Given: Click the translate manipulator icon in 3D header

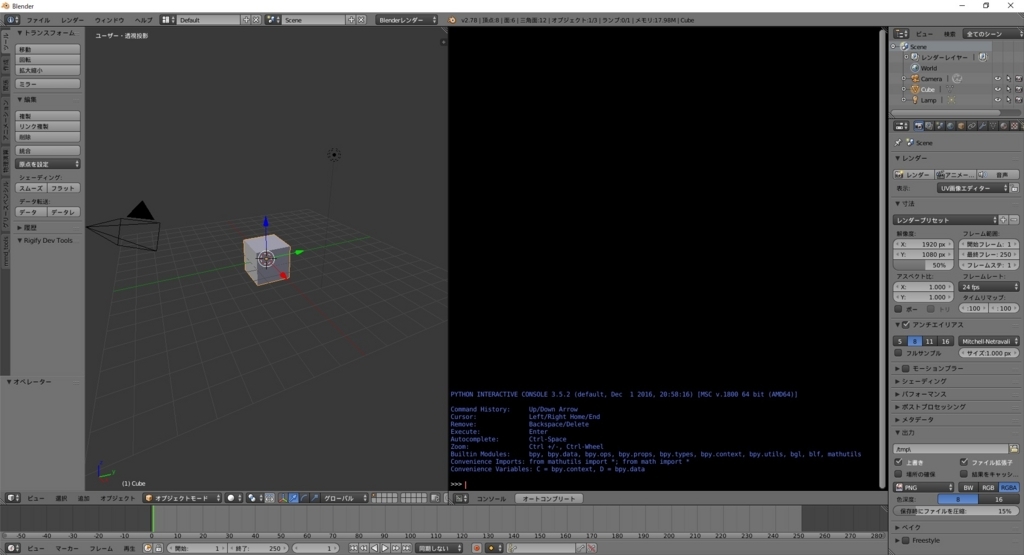Looking at the screenshot, I should coord(293,498).
